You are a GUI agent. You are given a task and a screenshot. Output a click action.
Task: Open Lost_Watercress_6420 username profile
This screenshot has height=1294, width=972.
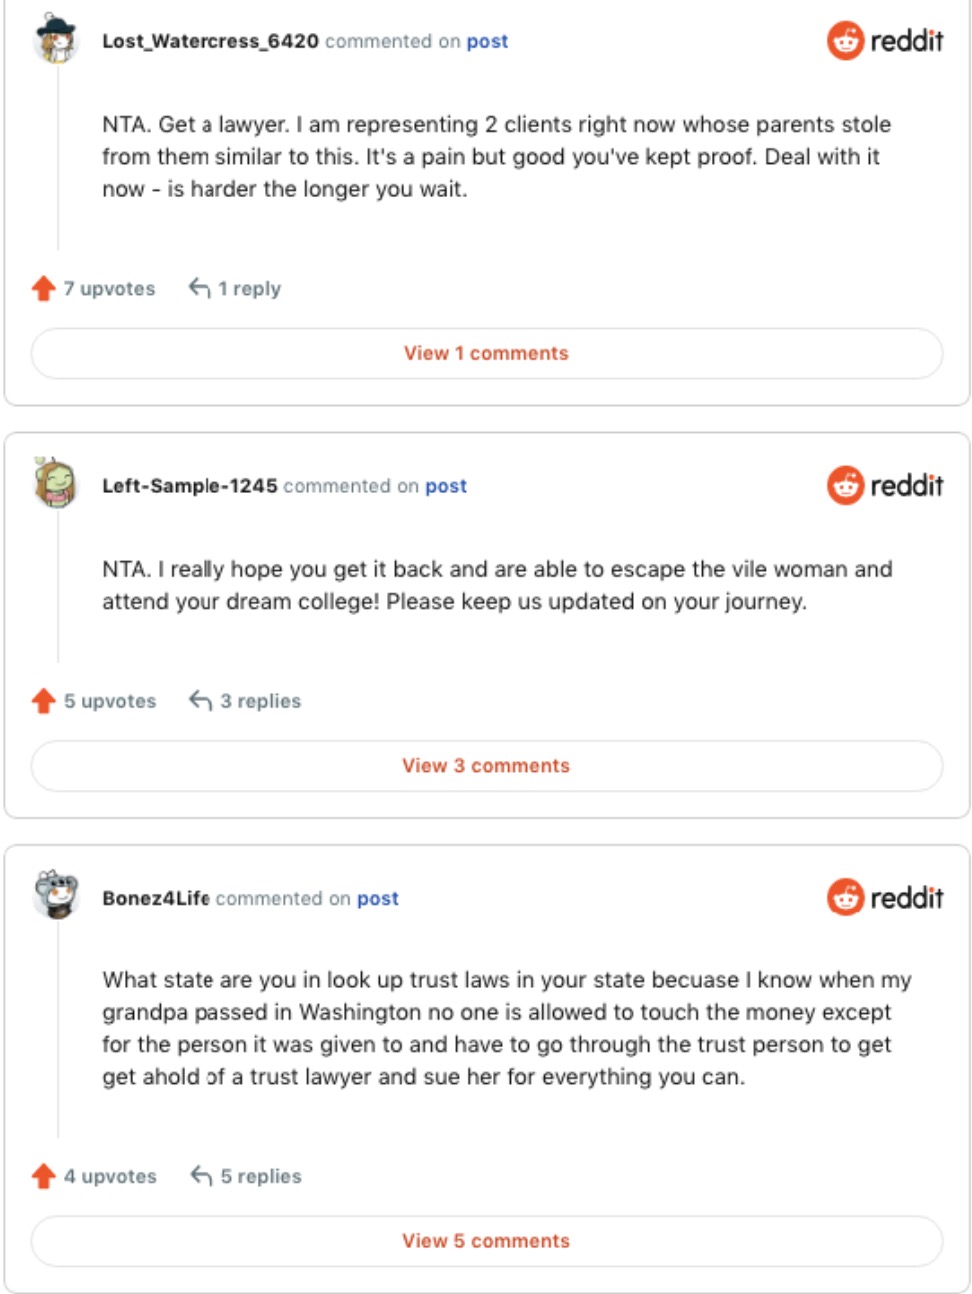[210, 41]
